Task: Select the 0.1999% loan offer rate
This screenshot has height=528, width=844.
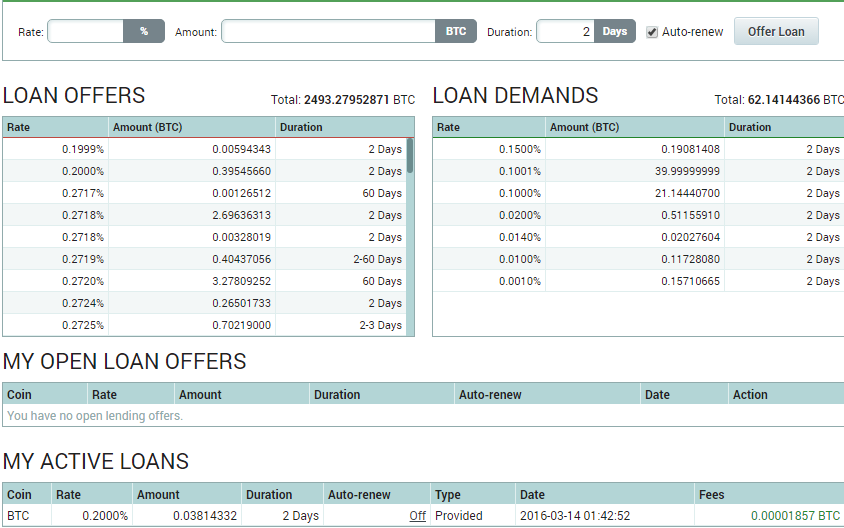Action: pyautogui.click(x=83, y=149)
